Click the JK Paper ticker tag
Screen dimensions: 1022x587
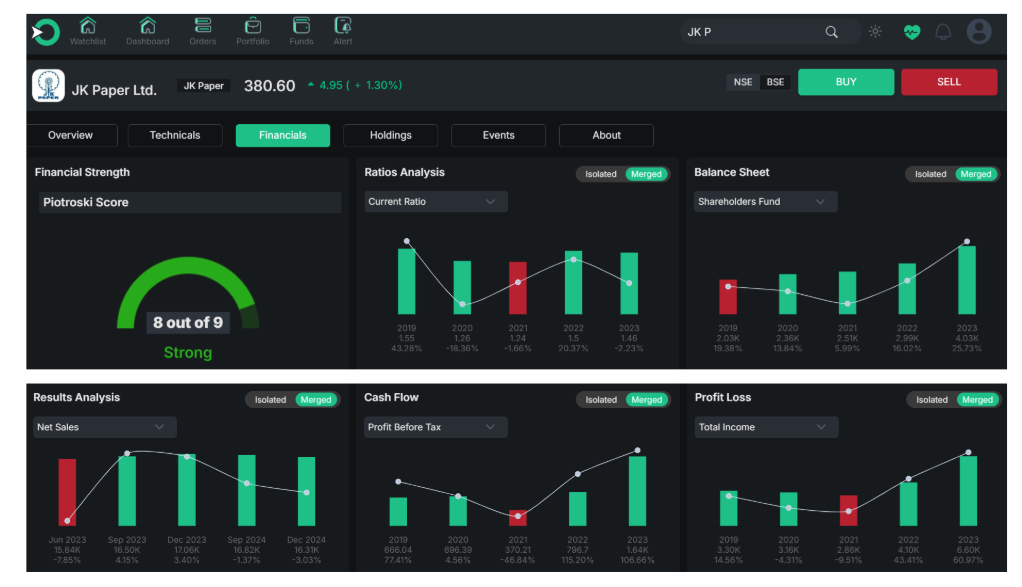pyautogui.click(x=203, y=86)
